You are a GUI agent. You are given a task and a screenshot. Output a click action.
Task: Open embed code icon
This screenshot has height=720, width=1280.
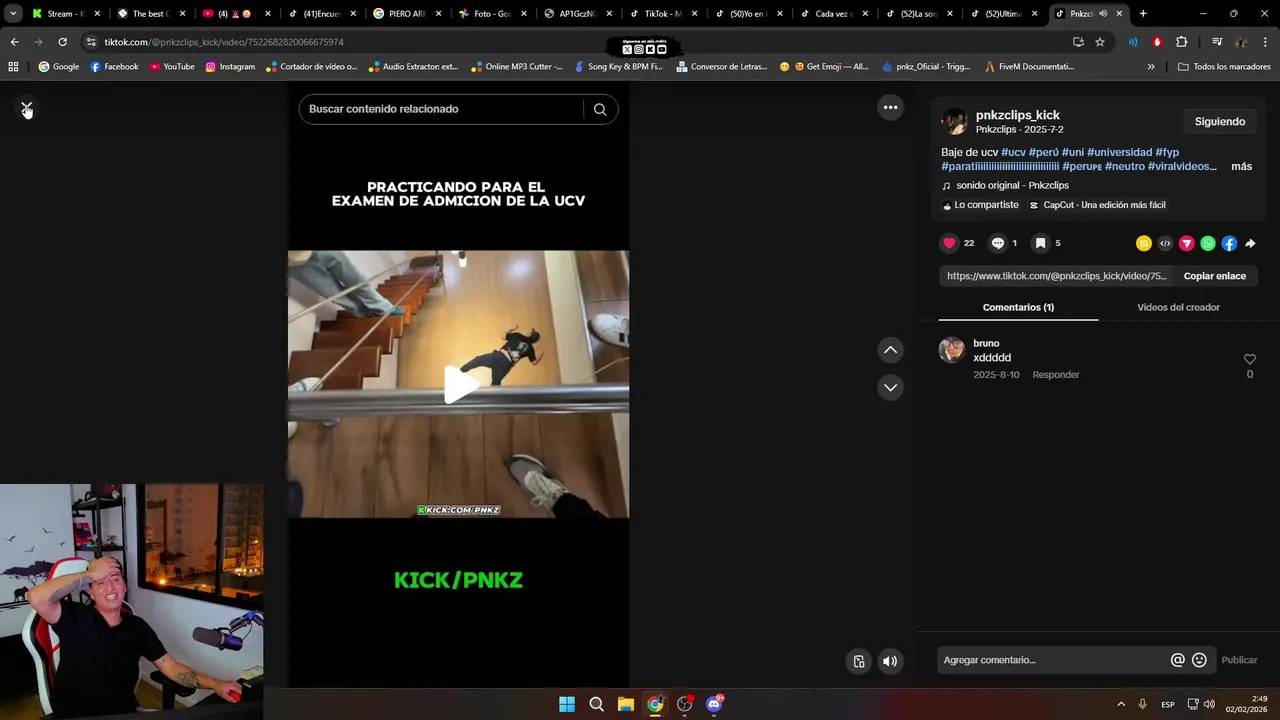[x=1165, y=243]
